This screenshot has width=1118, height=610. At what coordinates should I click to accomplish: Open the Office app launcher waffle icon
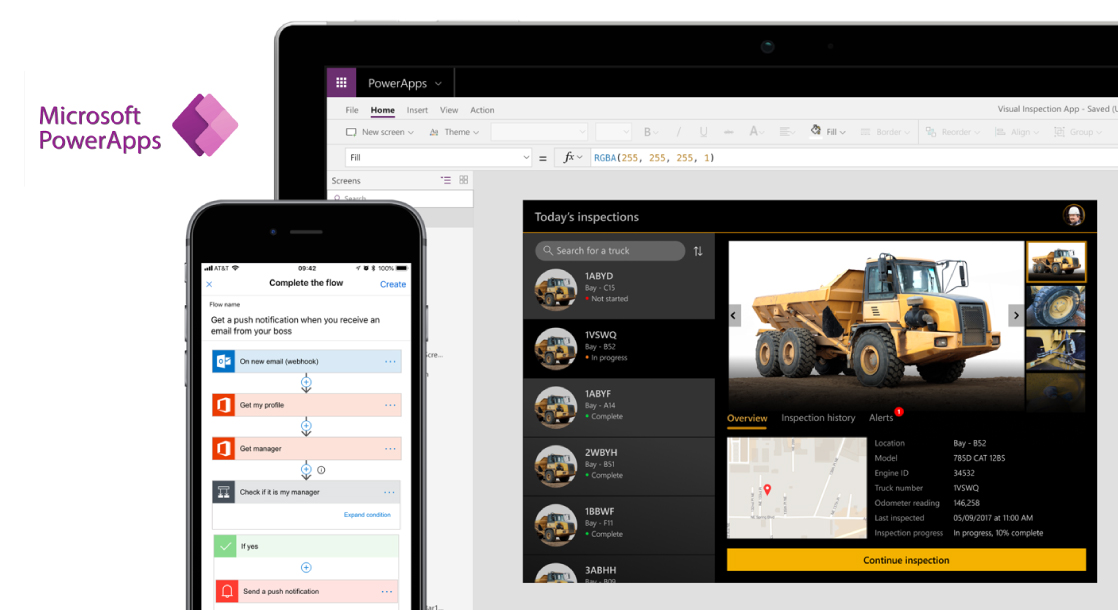pos(340,82)
